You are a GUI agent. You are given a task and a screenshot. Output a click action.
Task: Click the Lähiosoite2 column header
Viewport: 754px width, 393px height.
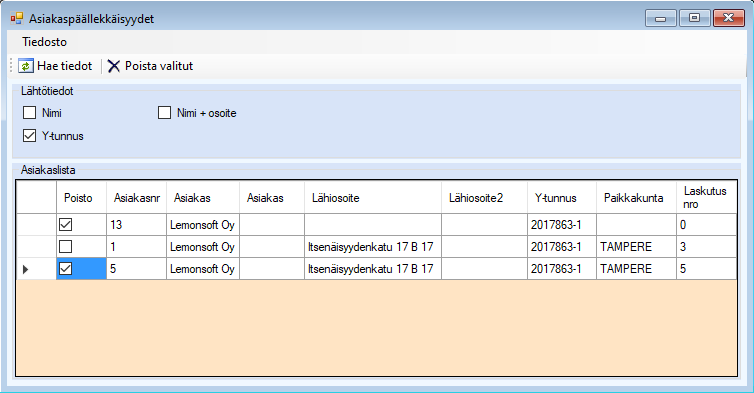pos(484,198)
